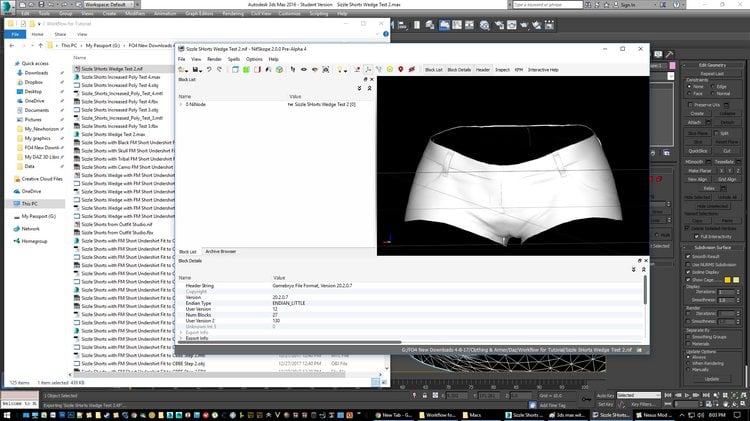Click the save floppy icon in NifSkope
The image size is (750, 421).
tap(195, 70)
